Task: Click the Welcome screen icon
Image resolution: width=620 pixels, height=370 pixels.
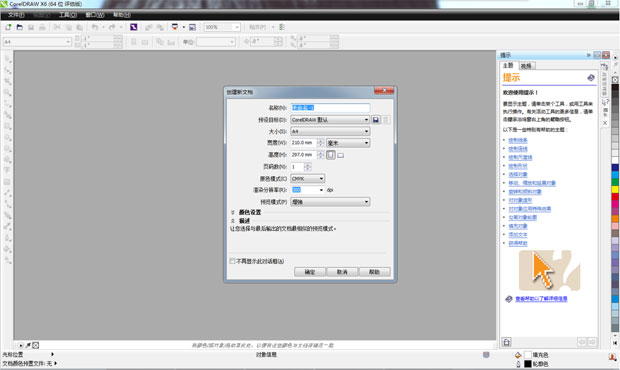Action: [x=192, y=27]
